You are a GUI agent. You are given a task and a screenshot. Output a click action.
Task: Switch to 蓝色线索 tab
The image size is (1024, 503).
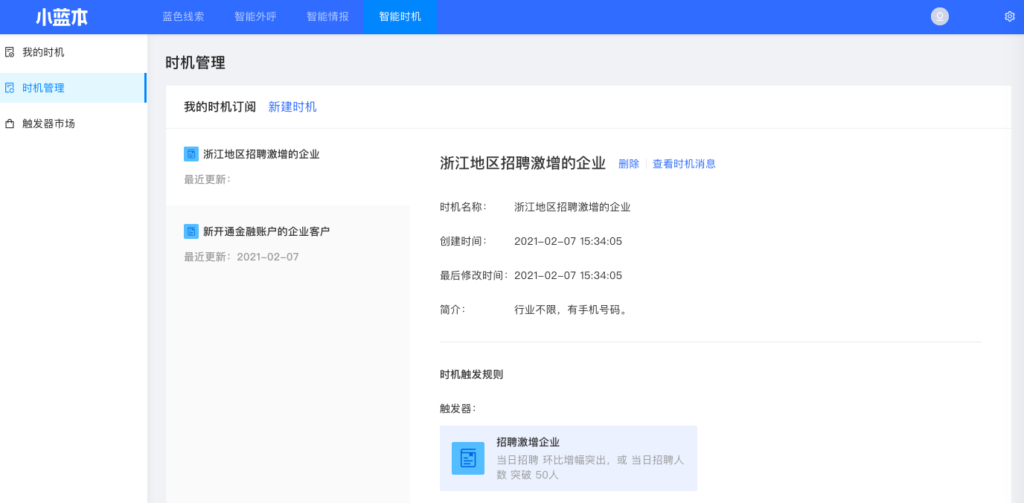(183, 17)
